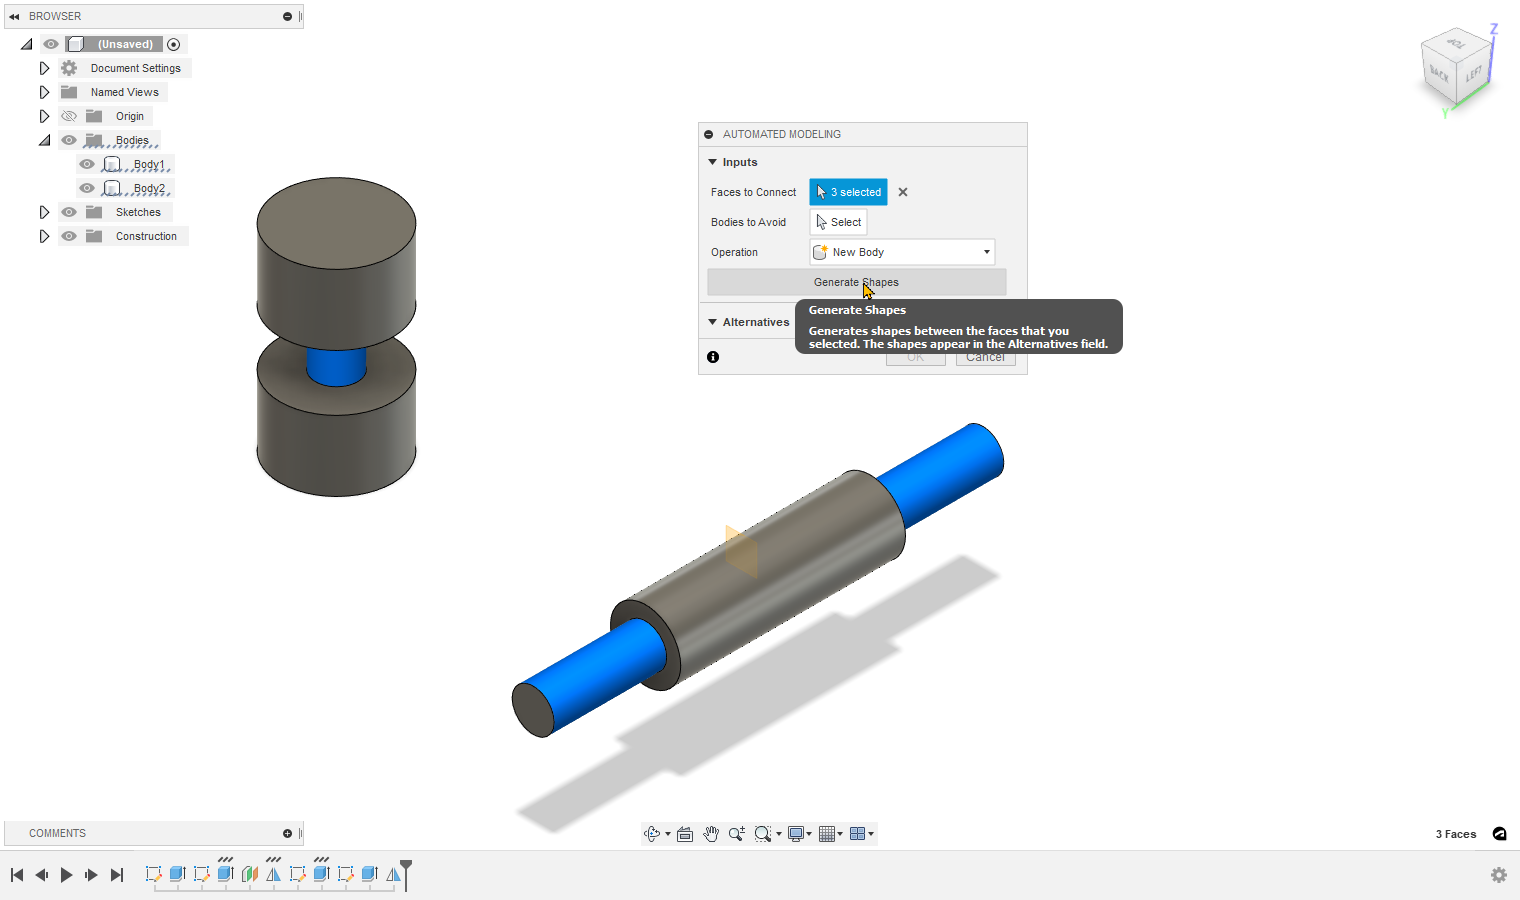Click the Viewports layout icon

click(x=857, y=834)
